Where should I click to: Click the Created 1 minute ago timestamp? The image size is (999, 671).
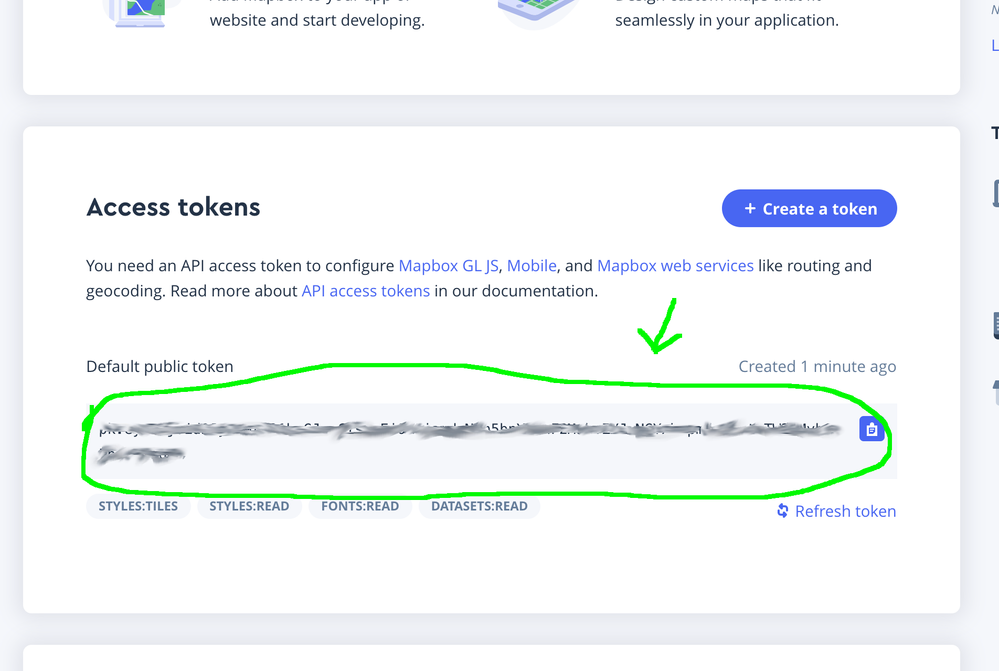tap(817, 366)
